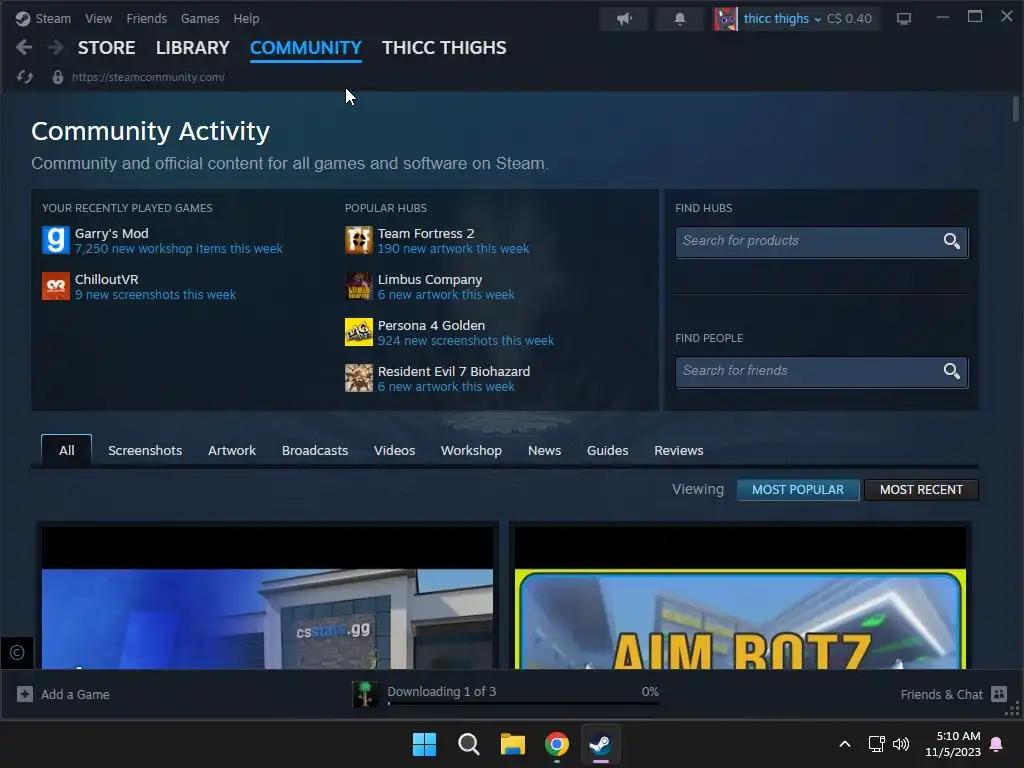
Task: Open the Games menu
Action: tap(200, 19)
